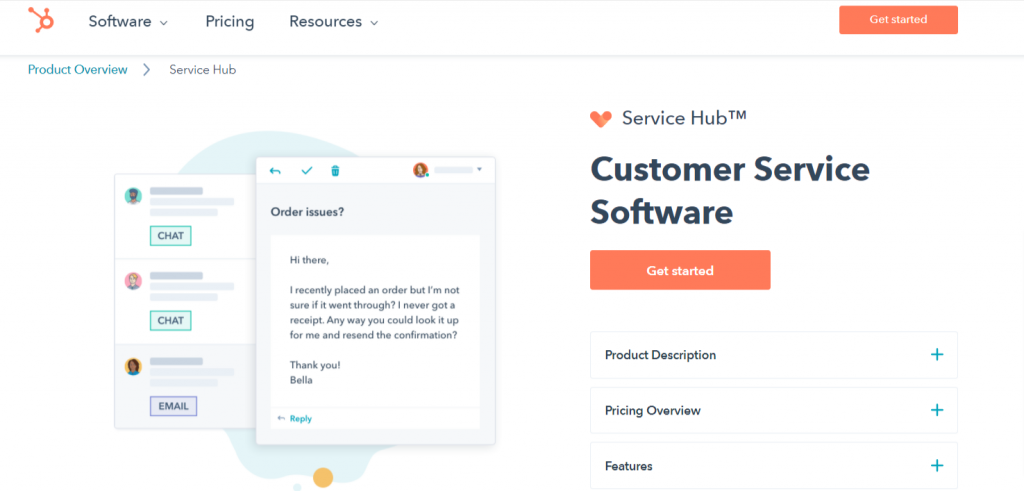This screenshot has width=1024, height=491.
Task: Expand the Features section
Action: (774, 466)
